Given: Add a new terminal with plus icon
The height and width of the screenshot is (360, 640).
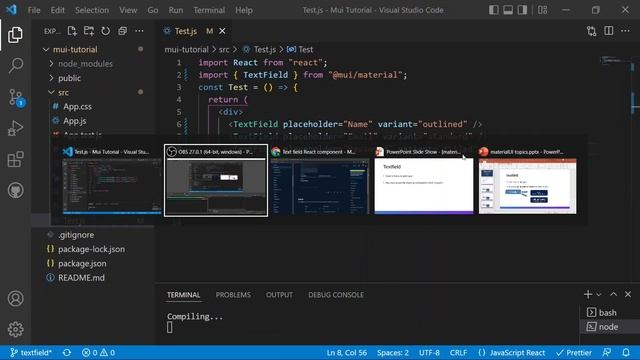Looking at the screenshot, I should tap(588, 294).
